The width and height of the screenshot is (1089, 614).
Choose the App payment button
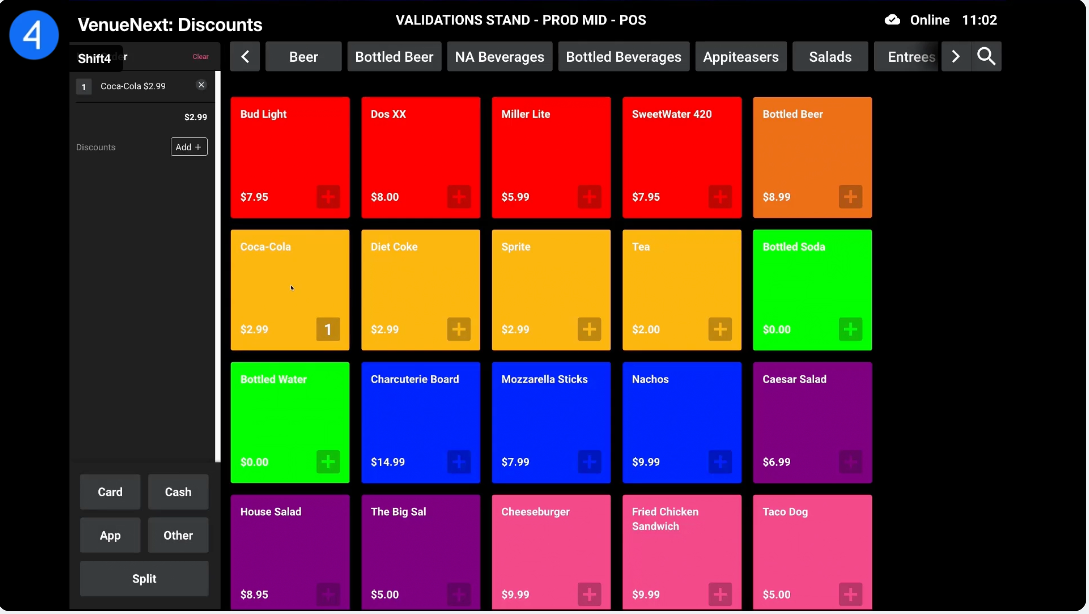point(110,536)
